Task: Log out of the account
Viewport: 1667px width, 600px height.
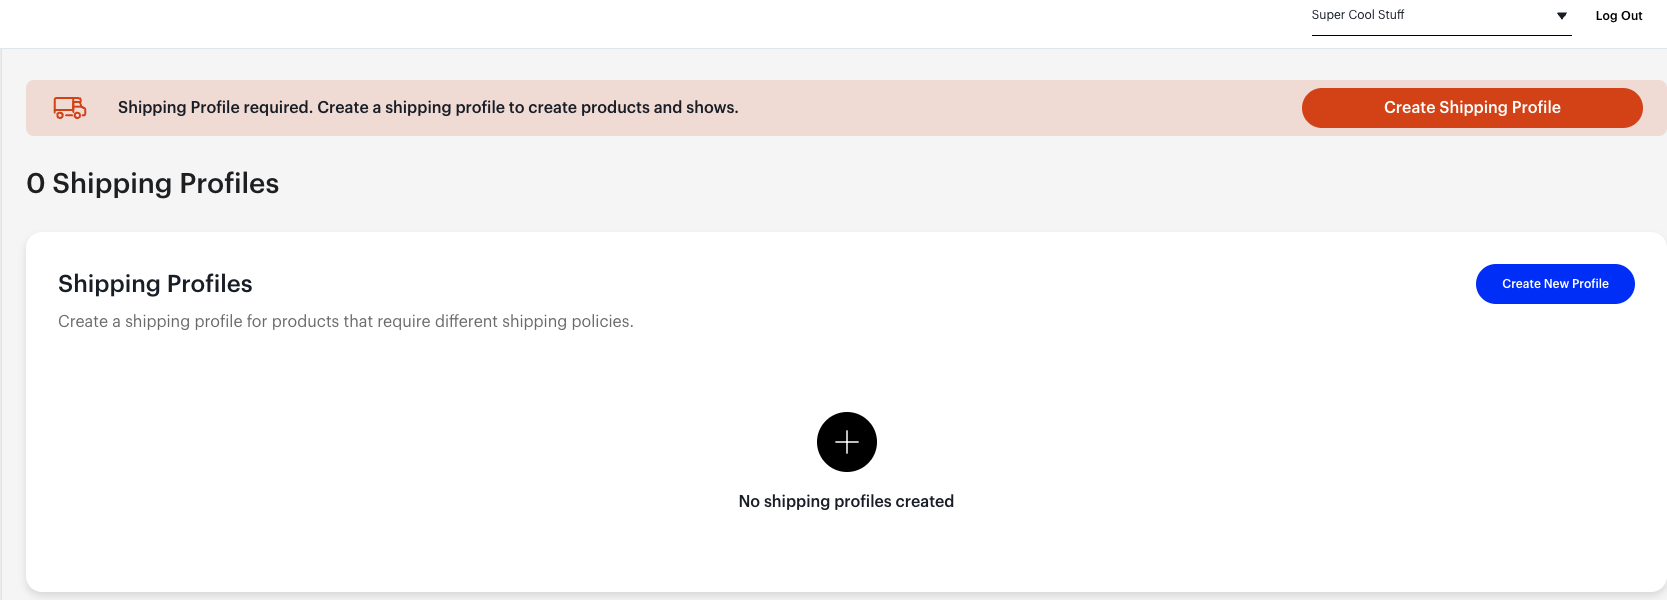Action: (x=1619, y=16)
